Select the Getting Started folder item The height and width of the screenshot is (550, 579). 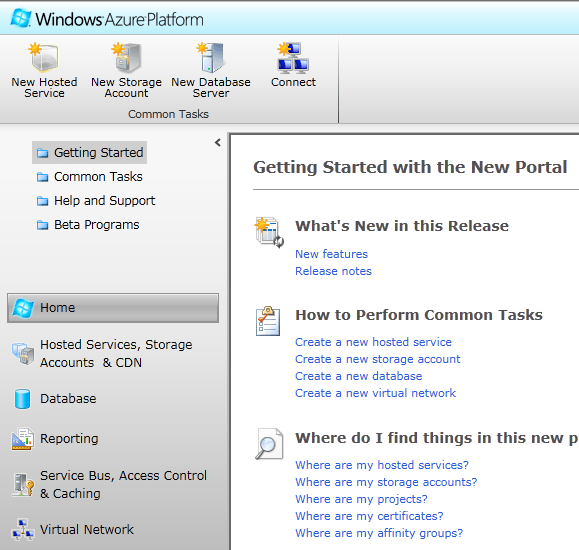[x=90, y=152]
